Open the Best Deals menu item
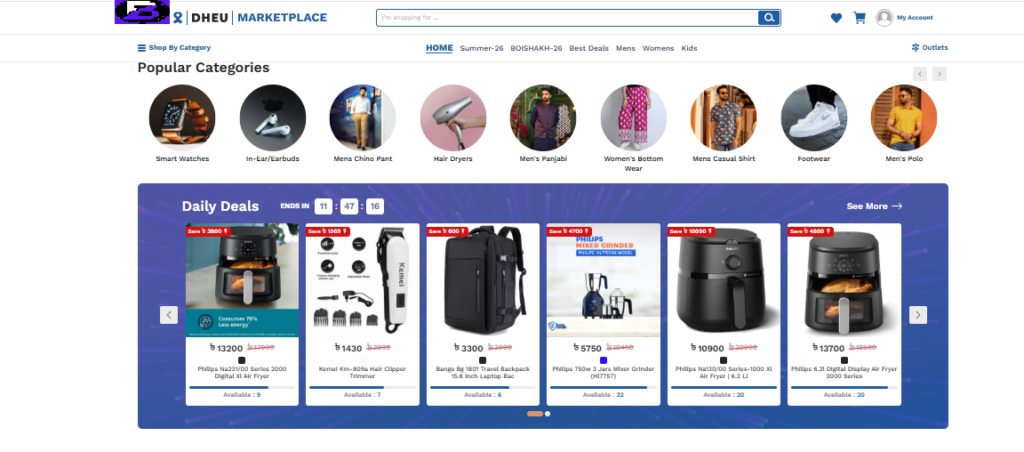 (x=588, y=48)
